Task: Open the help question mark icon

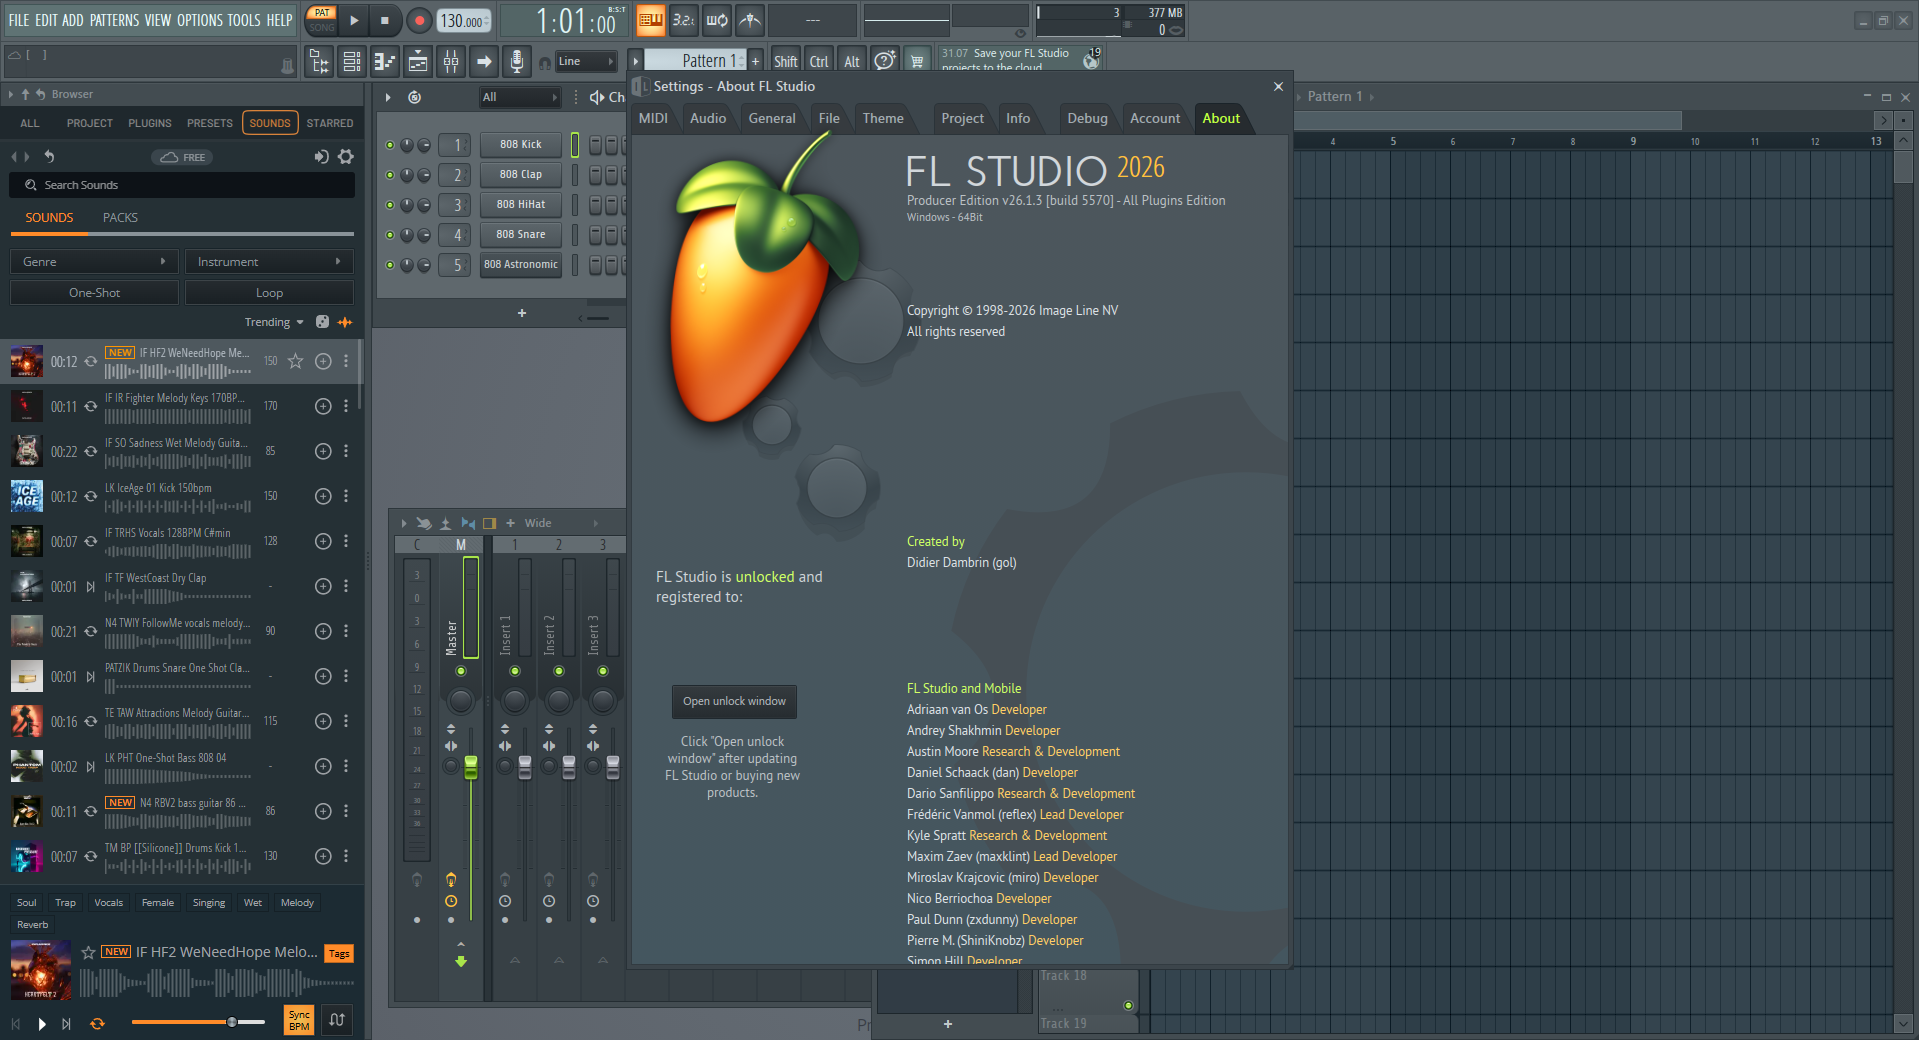Action: (x=884, y=61)
